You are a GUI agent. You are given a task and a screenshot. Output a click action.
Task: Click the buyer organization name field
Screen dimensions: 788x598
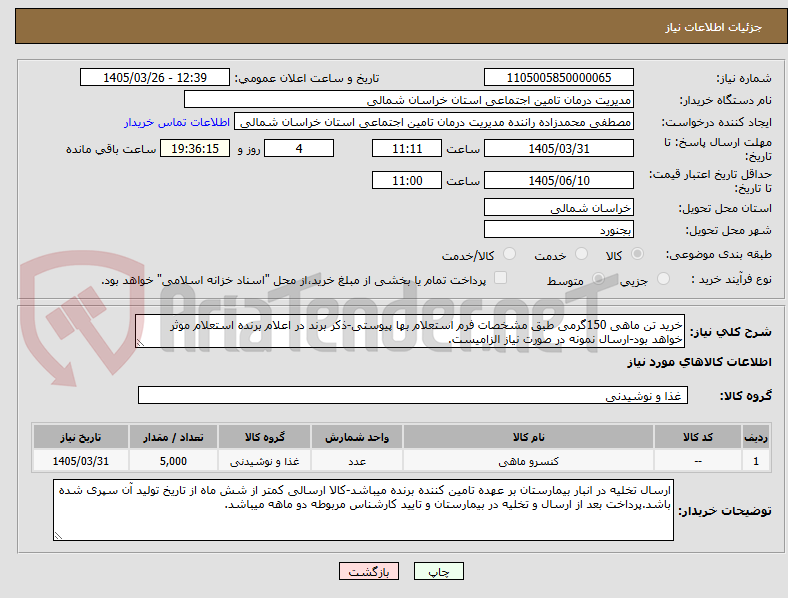(409, 99)
